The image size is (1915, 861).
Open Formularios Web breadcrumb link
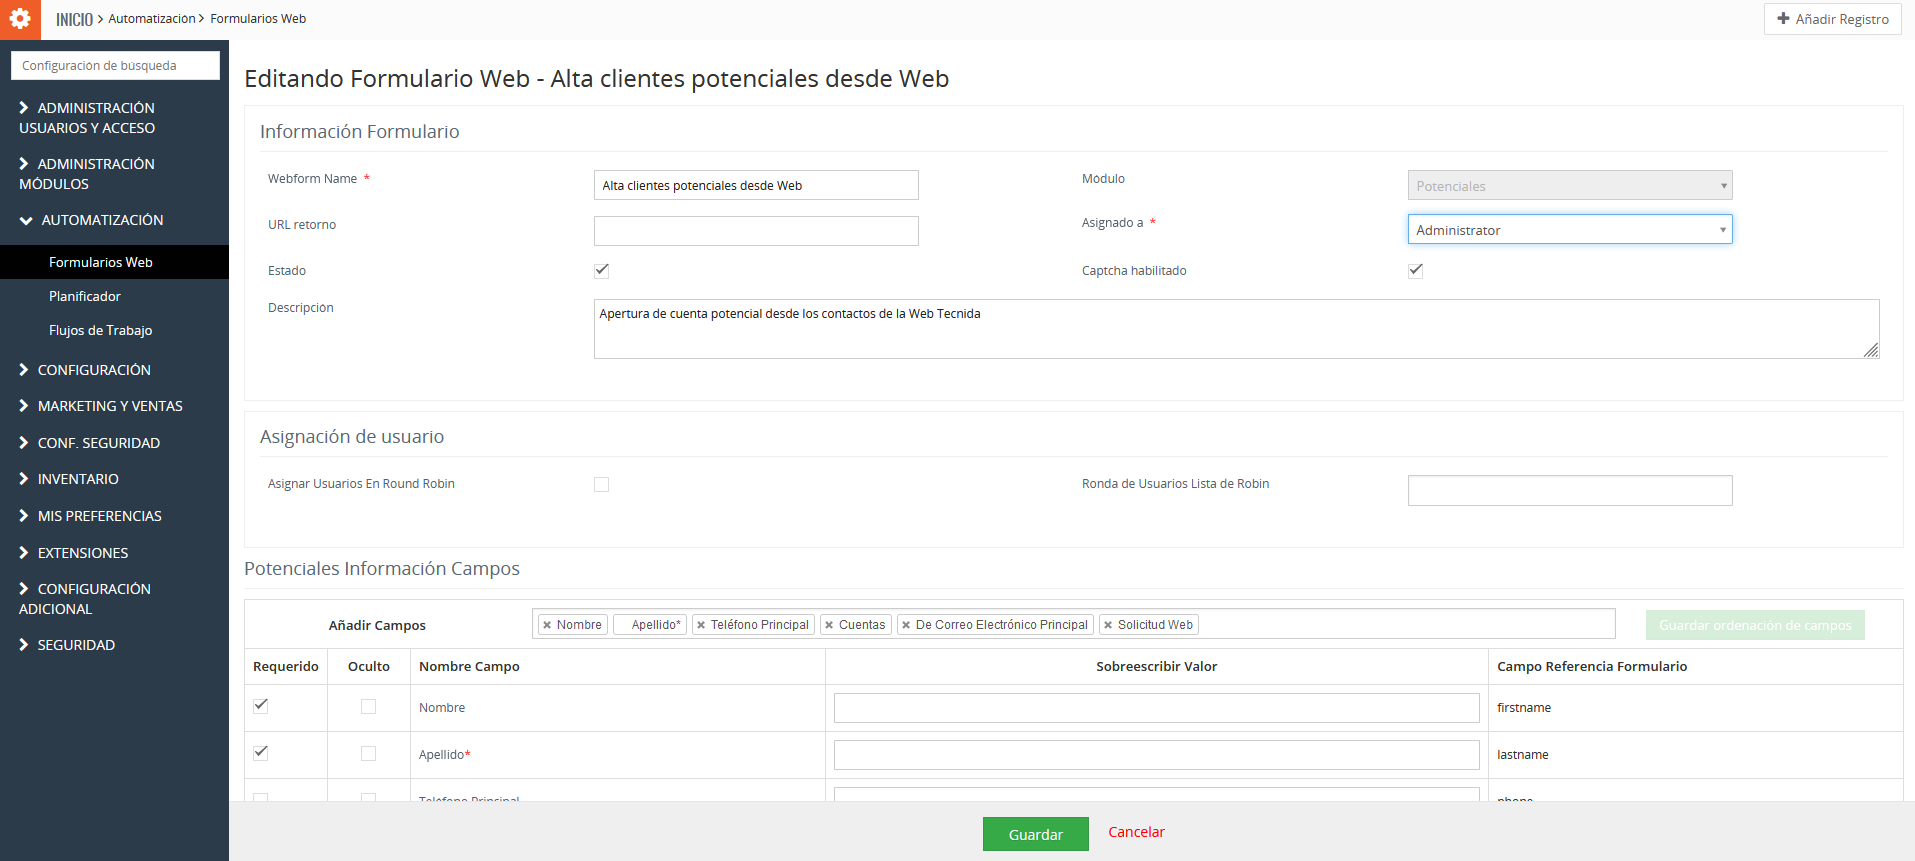[x=258, y=19]
